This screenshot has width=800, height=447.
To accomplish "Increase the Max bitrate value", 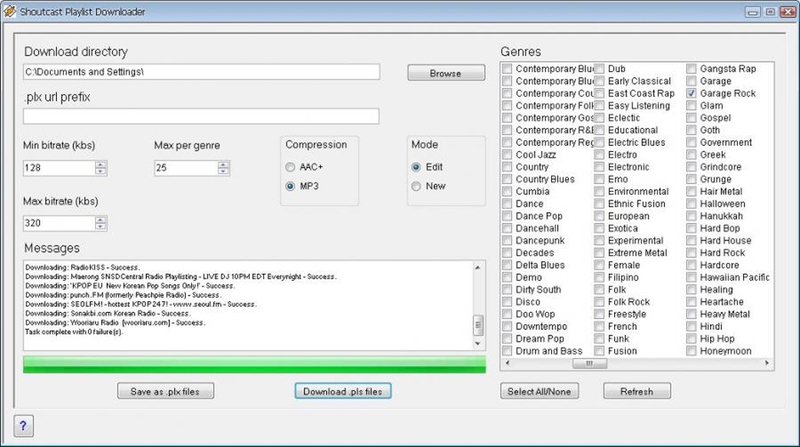I will 101,220.
